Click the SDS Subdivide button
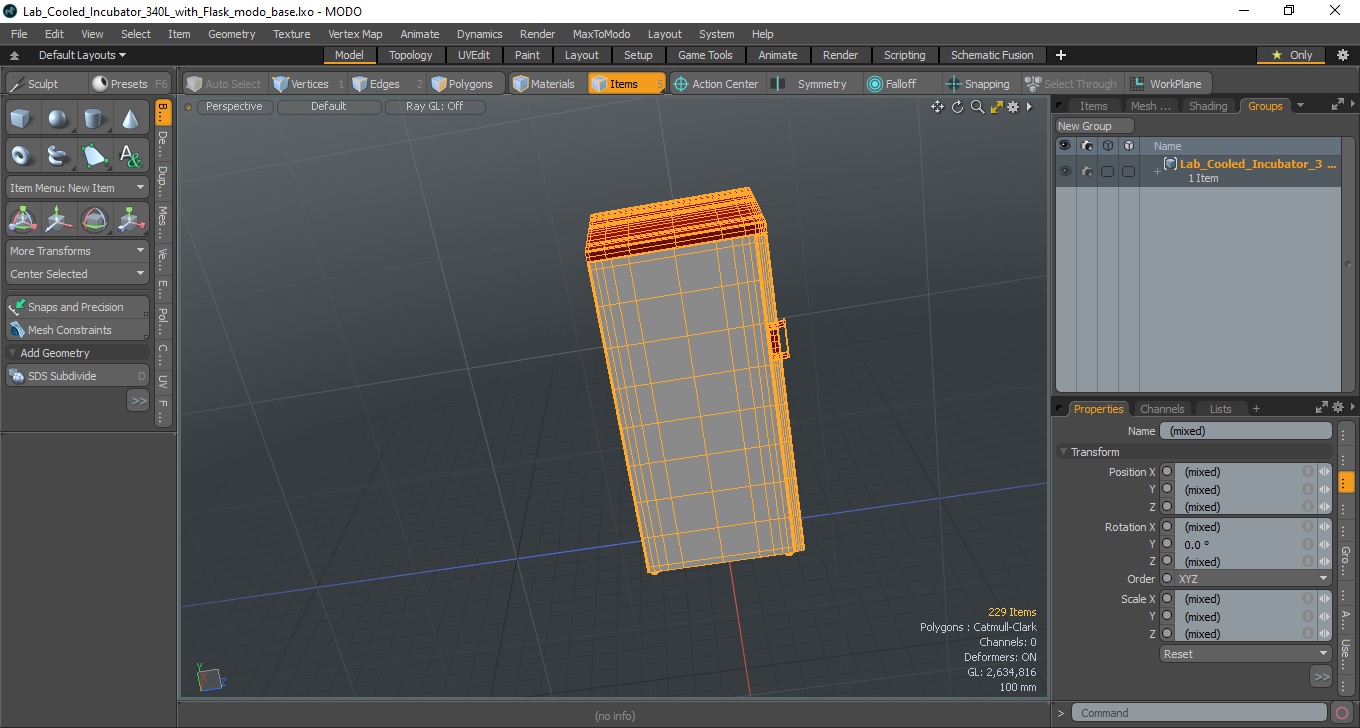The height and width of the screenshot is (728, 1360). pyautogui.click(x=77, y=376)
